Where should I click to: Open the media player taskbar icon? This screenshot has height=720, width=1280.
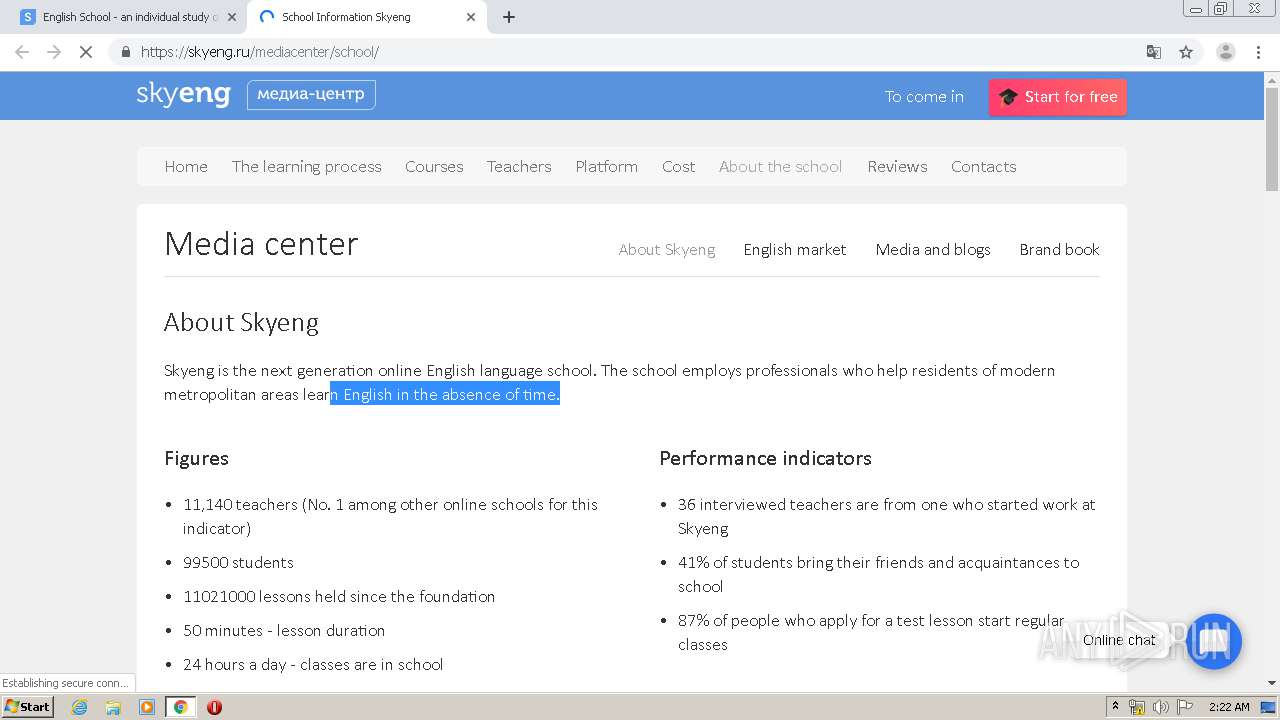pos(147,707)
